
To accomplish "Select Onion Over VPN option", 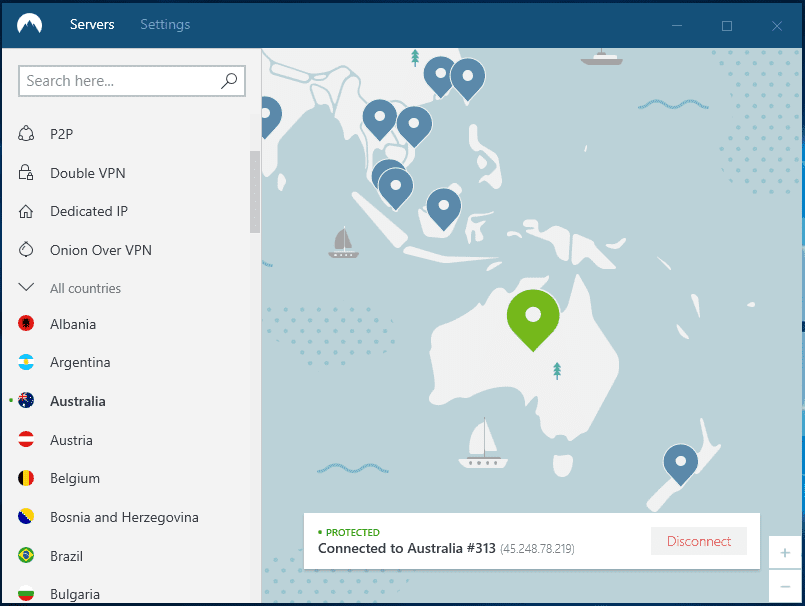I will point(101,250).
